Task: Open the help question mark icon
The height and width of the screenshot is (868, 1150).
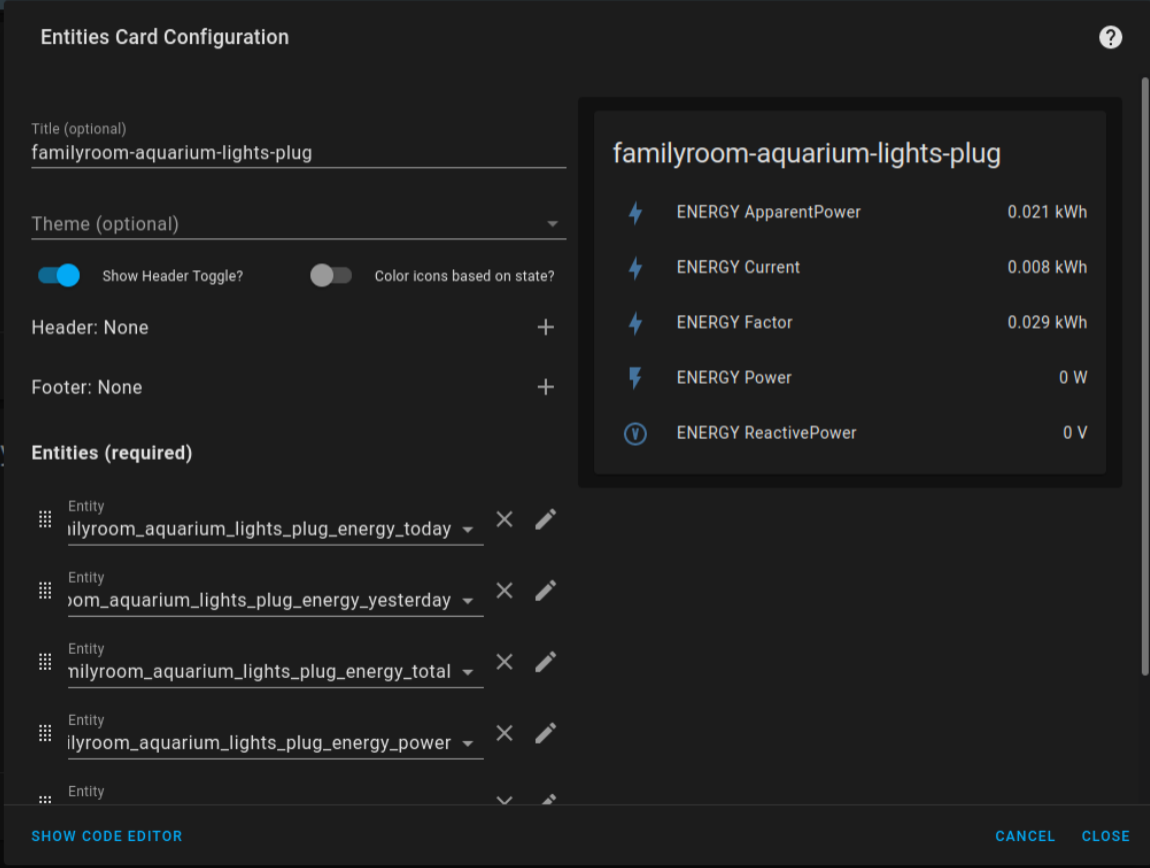Action: pos(1110,38)
